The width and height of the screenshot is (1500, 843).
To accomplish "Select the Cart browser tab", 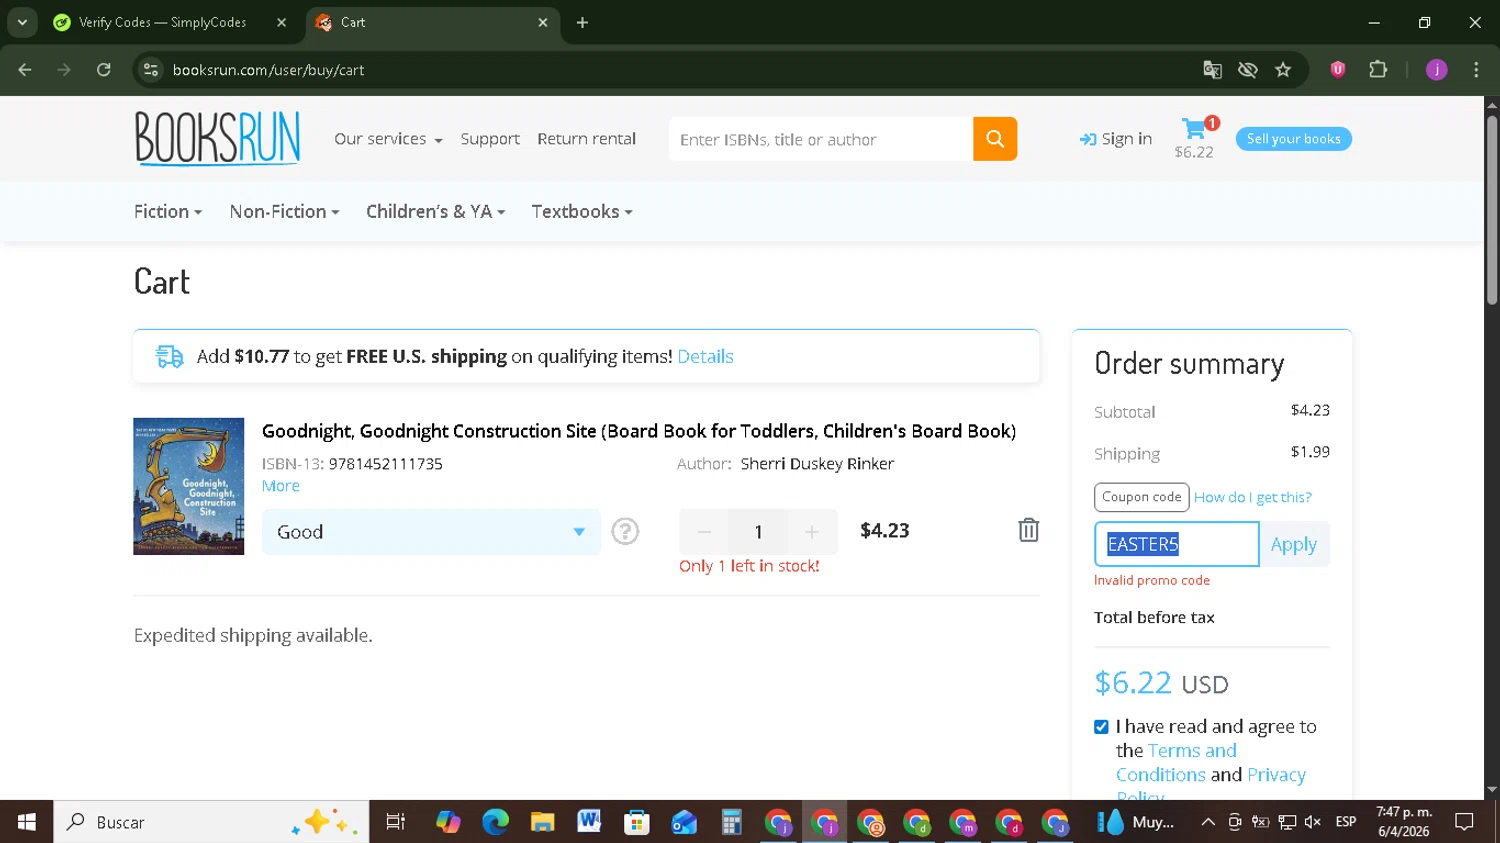I will click(x=432, y=22).
